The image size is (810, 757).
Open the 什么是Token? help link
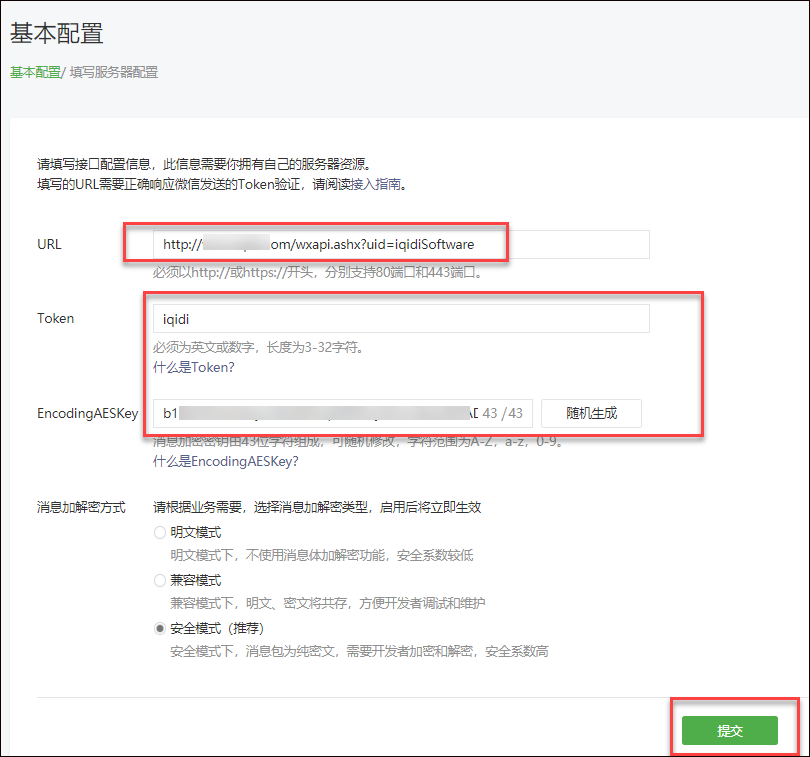coord(194,367)
